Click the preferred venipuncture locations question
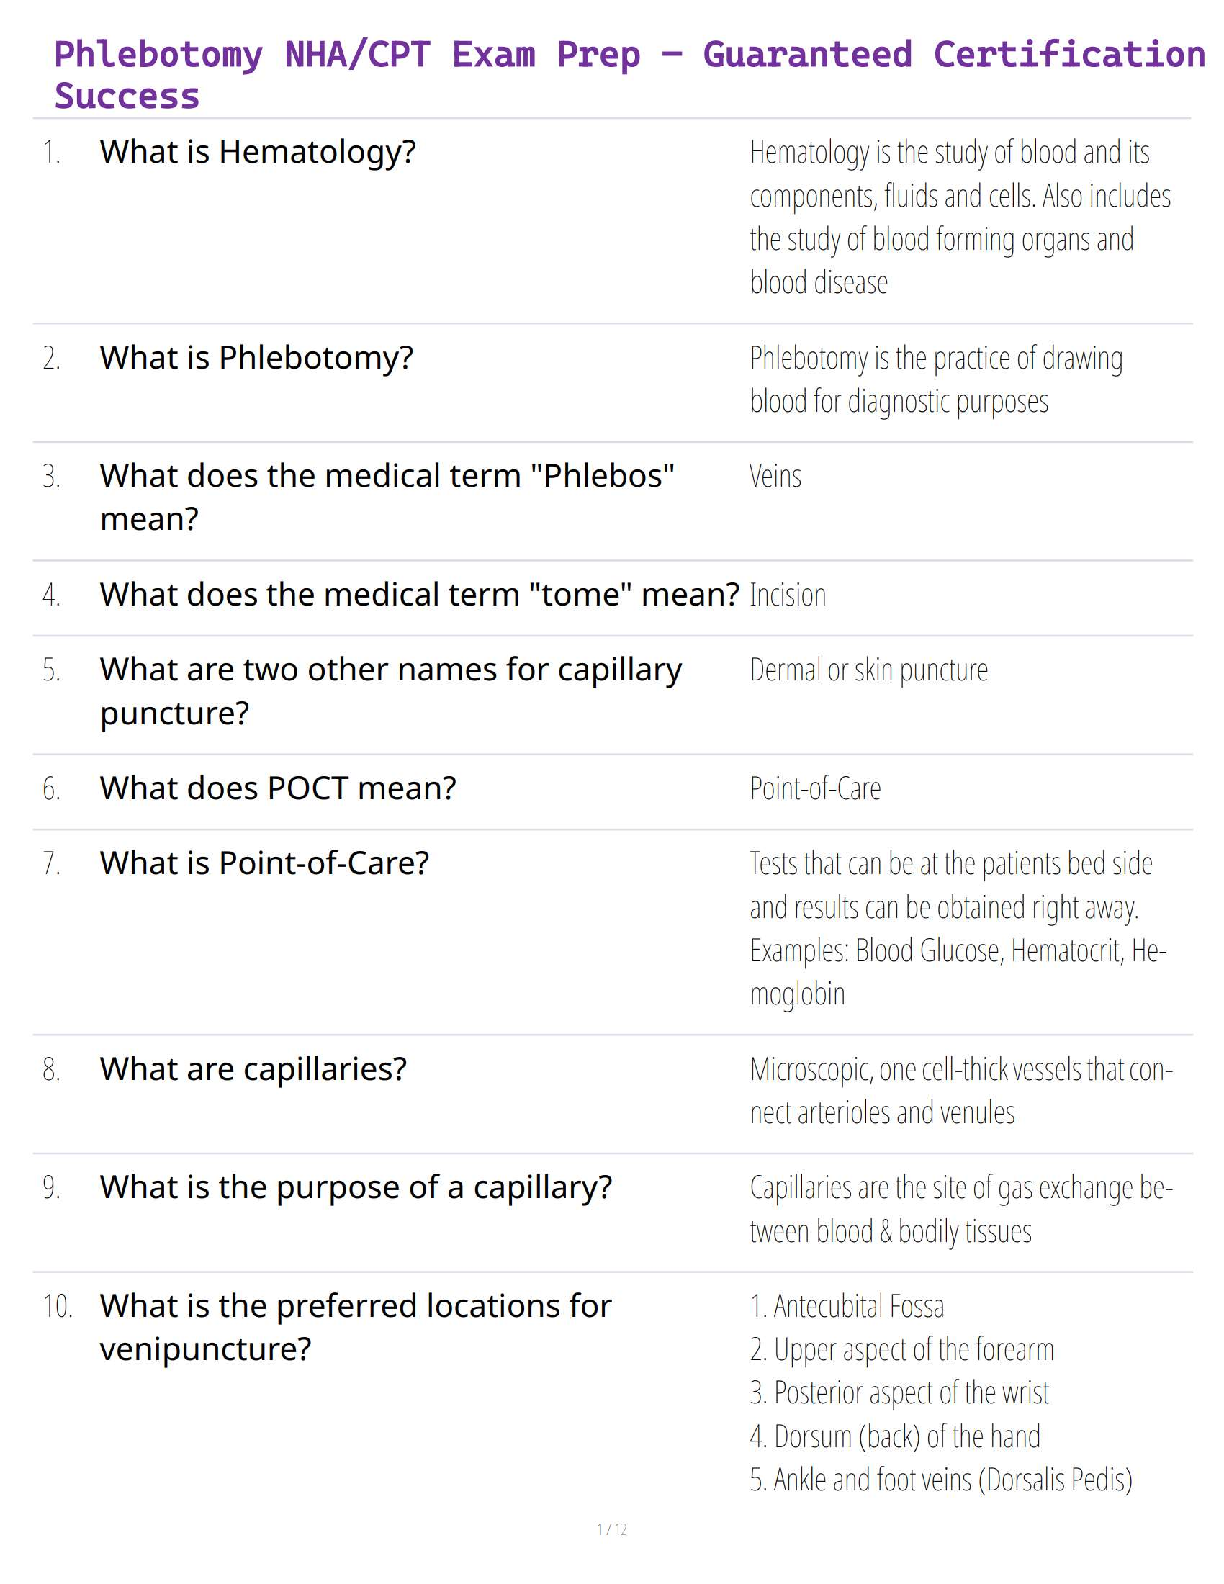 pyautogui.click(x=355, y=1327)
